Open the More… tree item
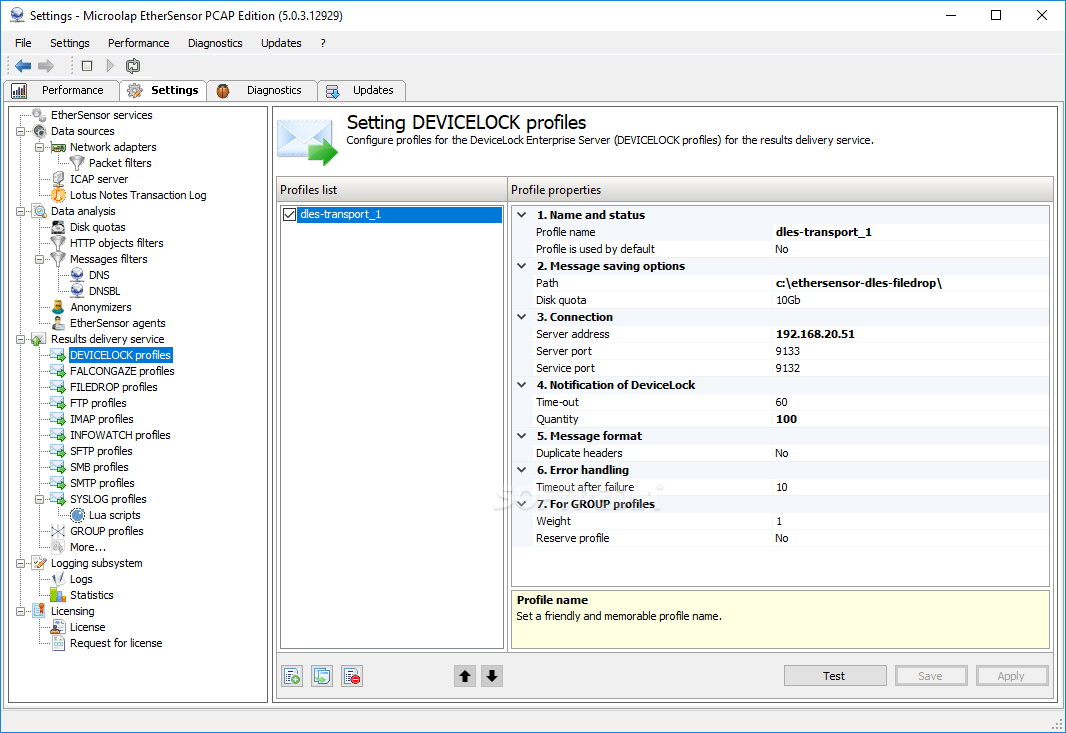This screenshot has height=733, width=1066. 88,547
